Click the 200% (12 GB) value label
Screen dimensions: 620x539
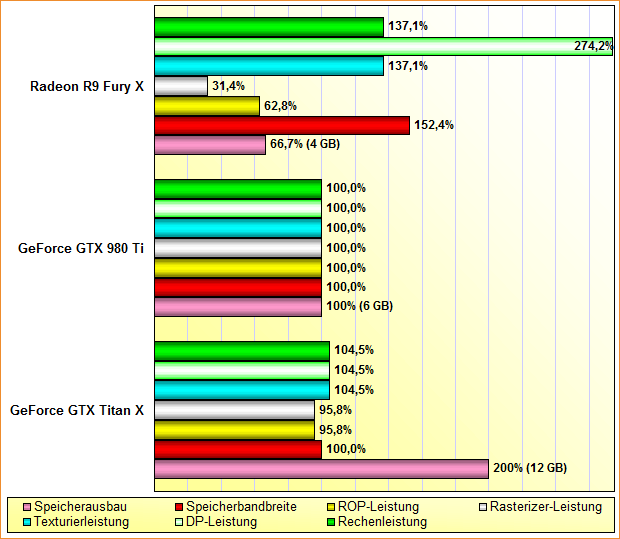coord(530,468)
